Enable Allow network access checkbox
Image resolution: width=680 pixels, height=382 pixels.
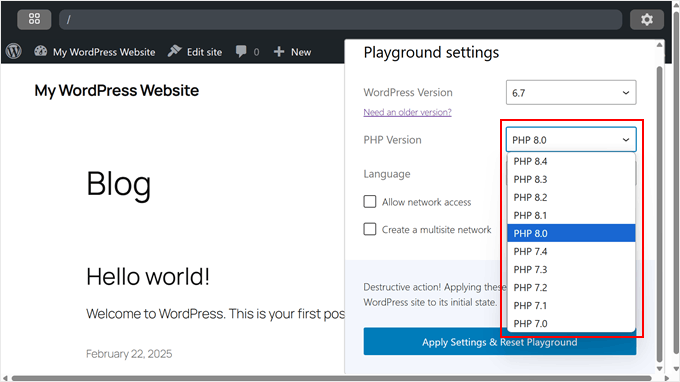tap(370, 202)
